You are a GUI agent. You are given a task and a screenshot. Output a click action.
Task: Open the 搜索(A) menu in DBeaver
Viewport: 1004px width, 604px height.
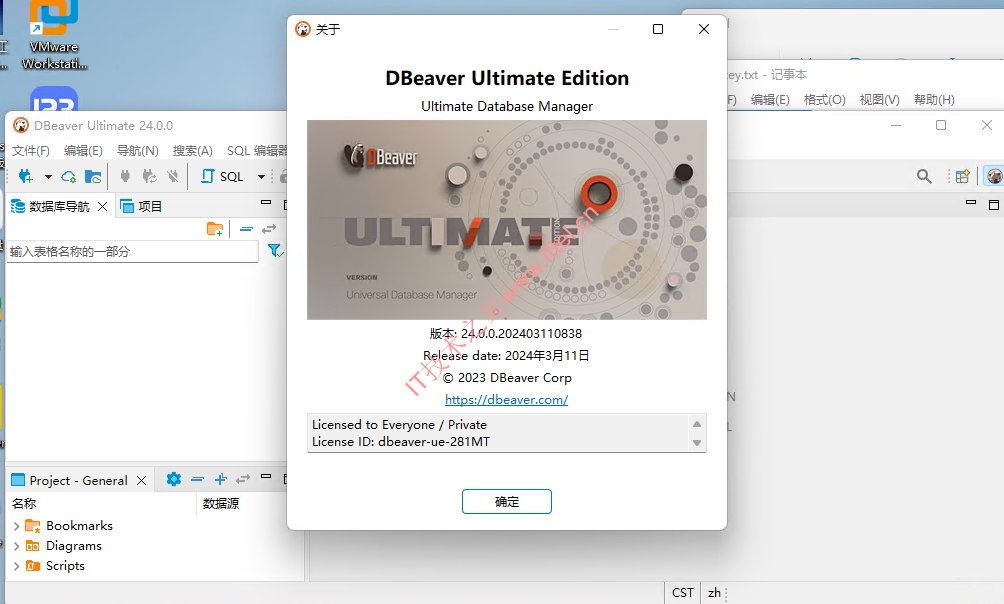[x=193, y=151]
